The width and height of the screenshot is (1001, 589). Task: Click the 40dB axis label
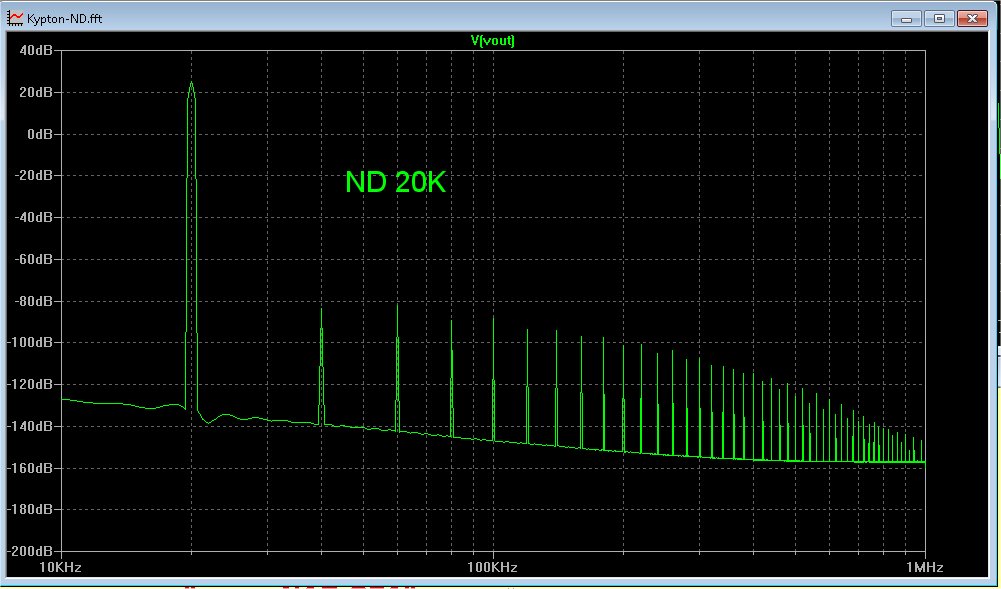(x=36, y=50)
